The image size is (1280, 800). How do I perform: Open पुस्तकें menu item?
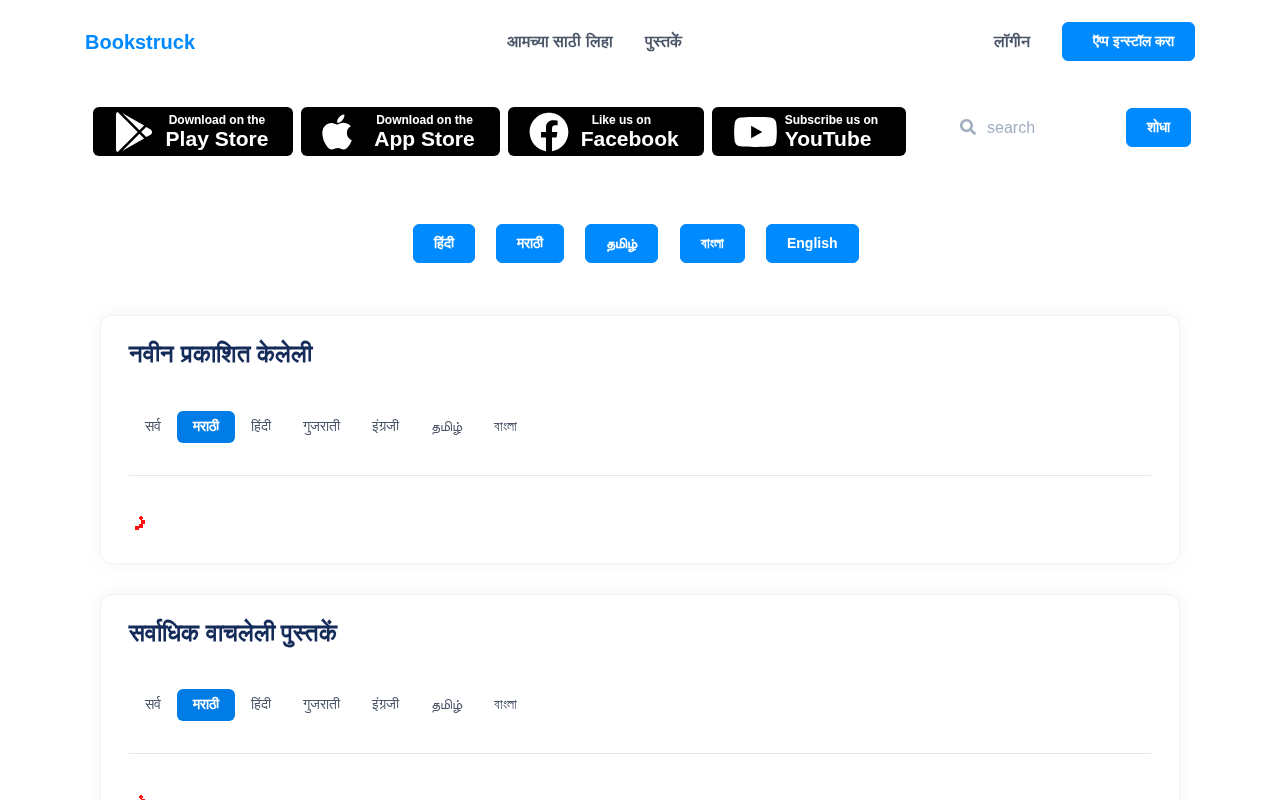663,42
